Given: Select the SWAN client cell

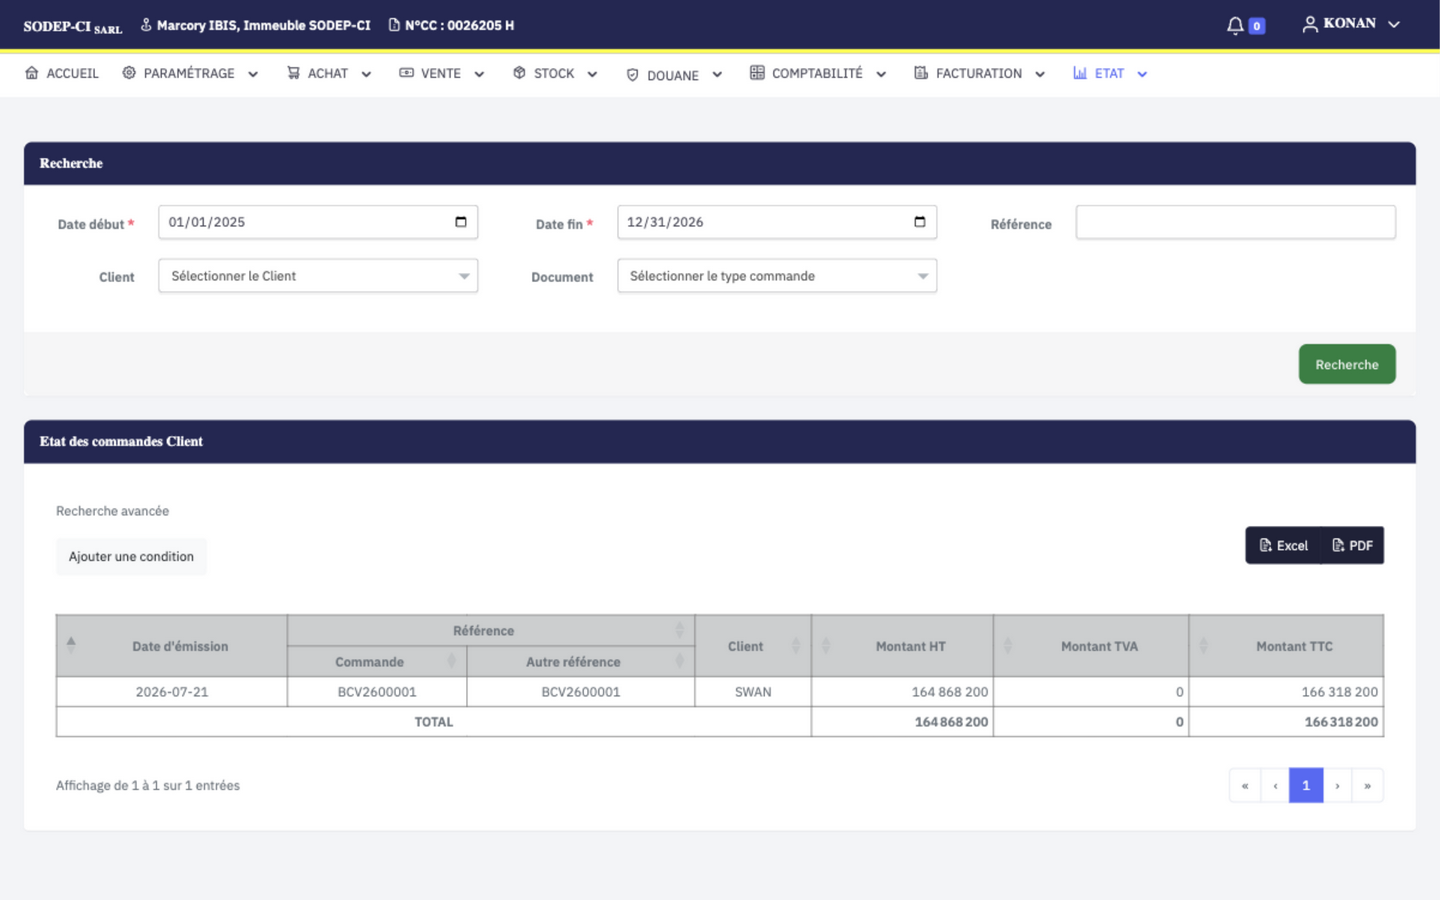Looking at the screenshot, I should (x=753, y=692).
